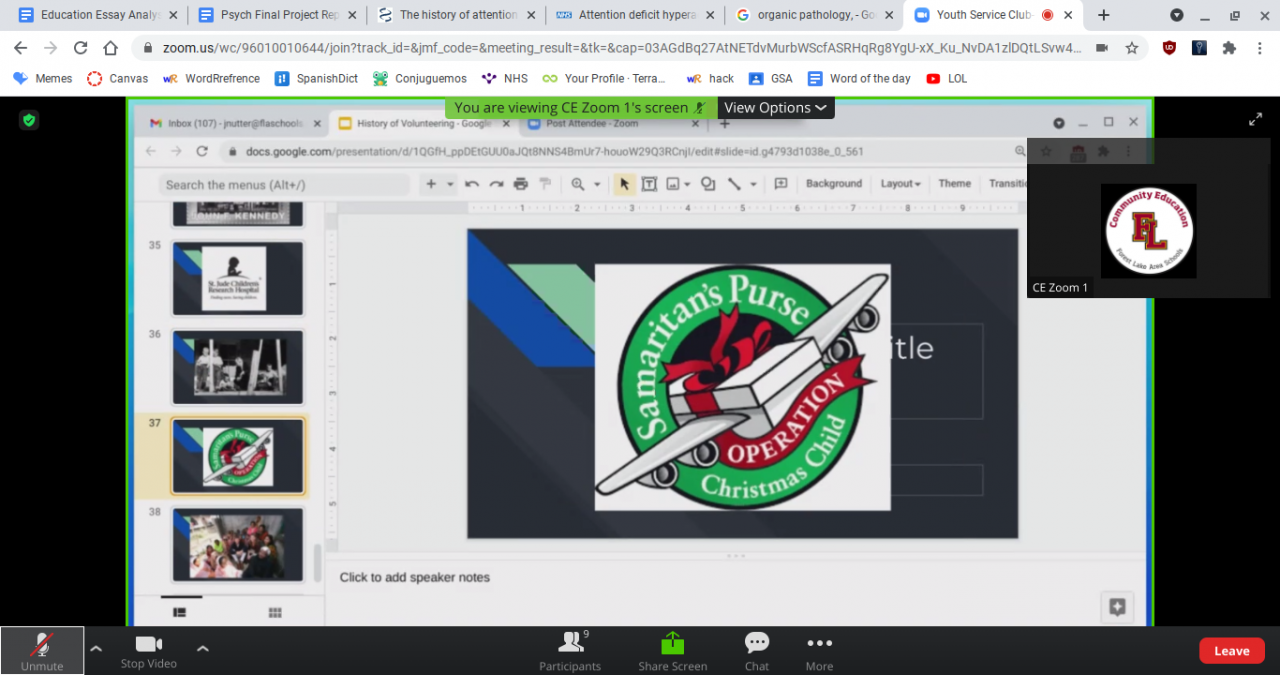The height and width of the screenshot is (675, 1280).
Task: Click Search the menus field in Slides
Action: pyautogui.click(x=285, y=185)
